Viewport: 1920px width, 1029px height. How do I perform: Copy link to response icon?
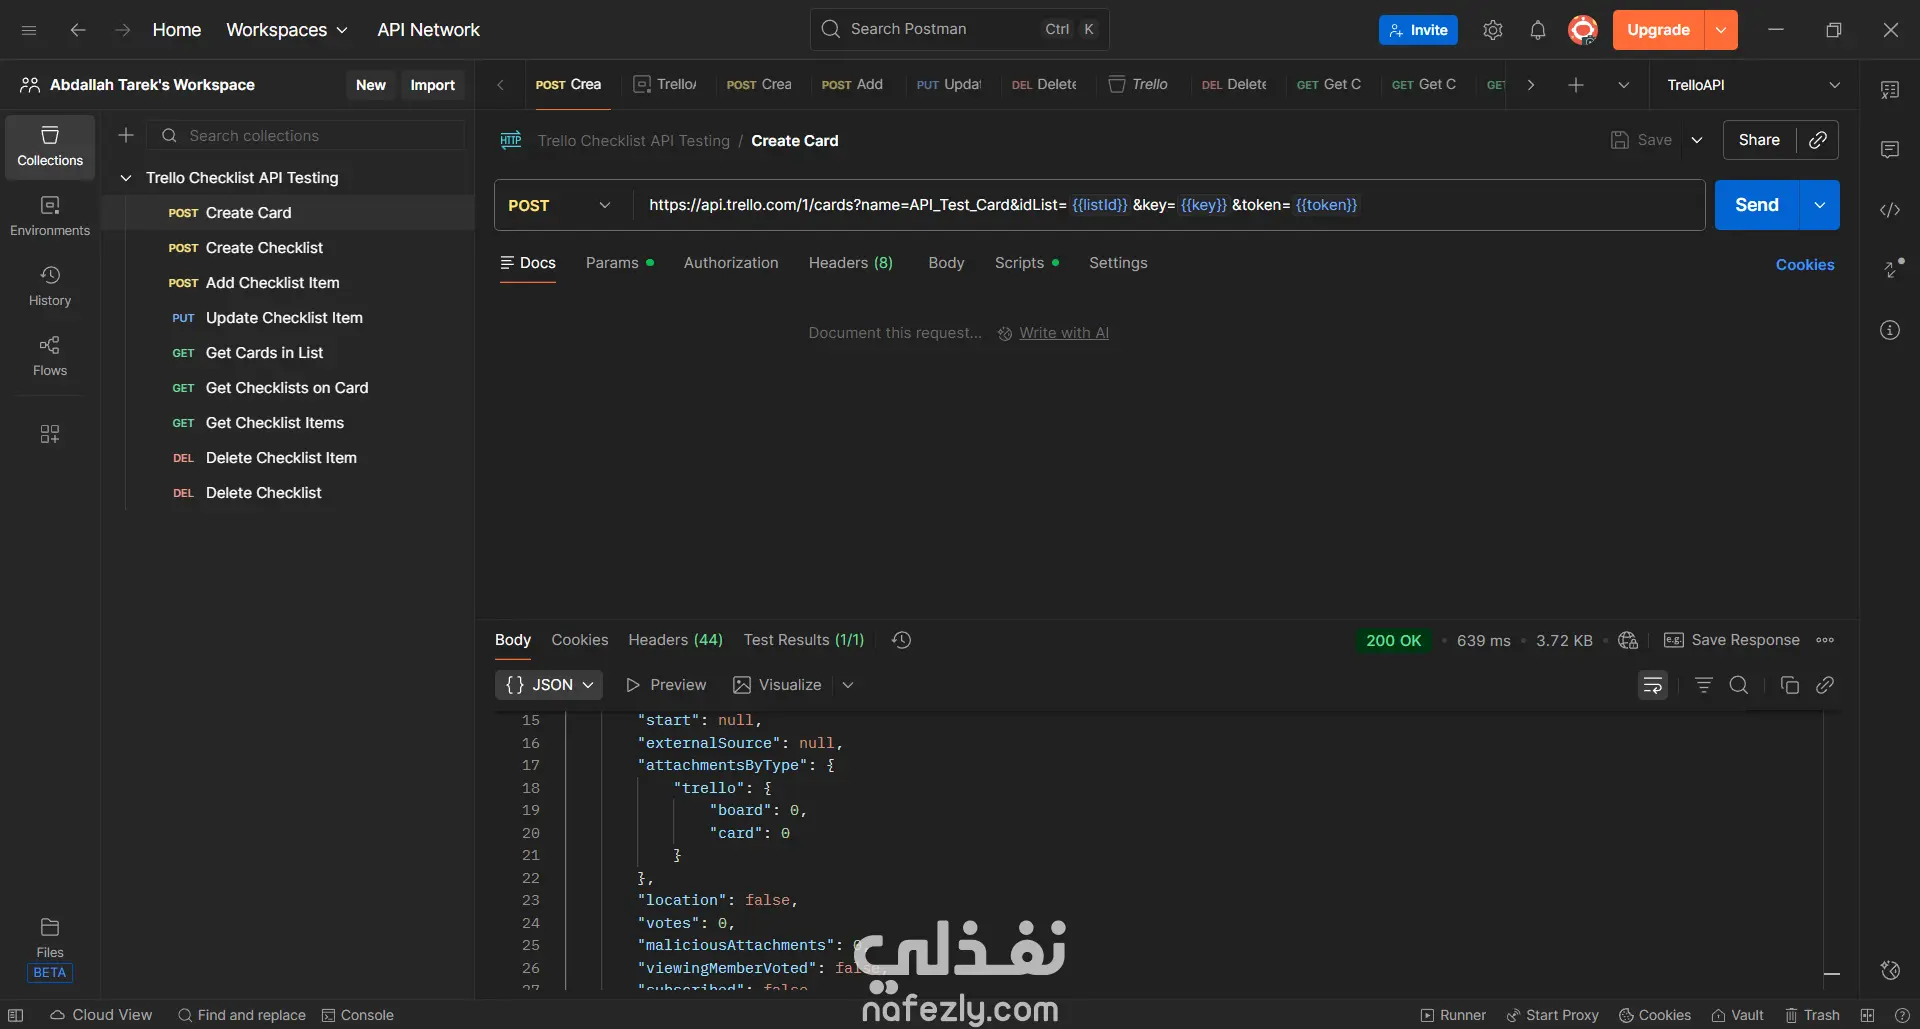point(1825,685)
